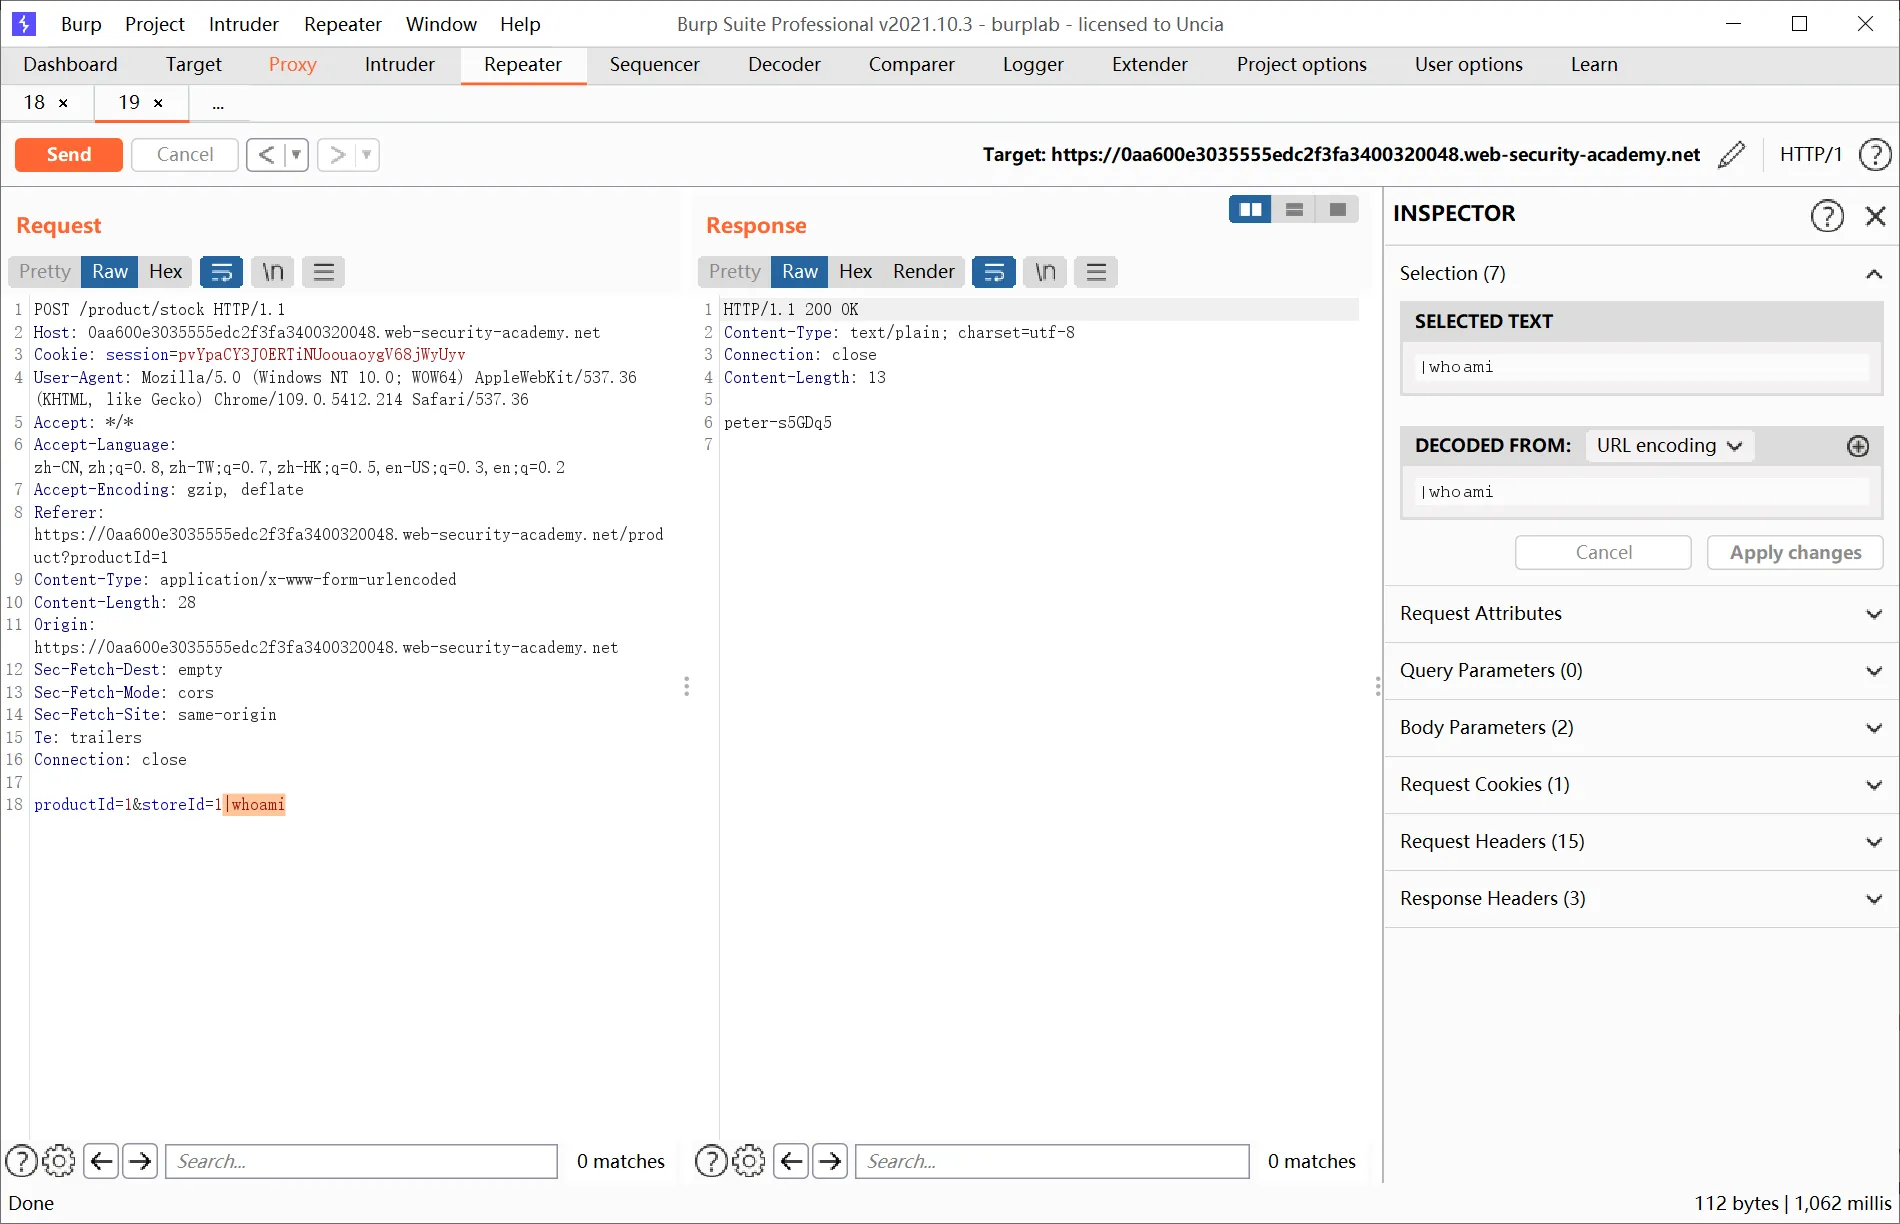
Task: Add new Repeater tab via ellipsis
Action: 218,103
